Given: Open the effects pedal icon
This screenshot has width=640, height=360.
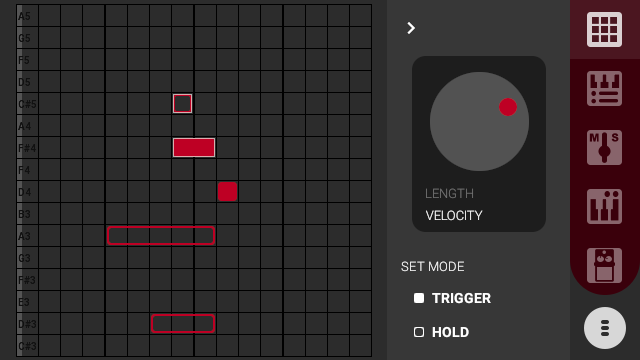Looking at the screenshot, I should pyautogui.click(x=604, y=265).
